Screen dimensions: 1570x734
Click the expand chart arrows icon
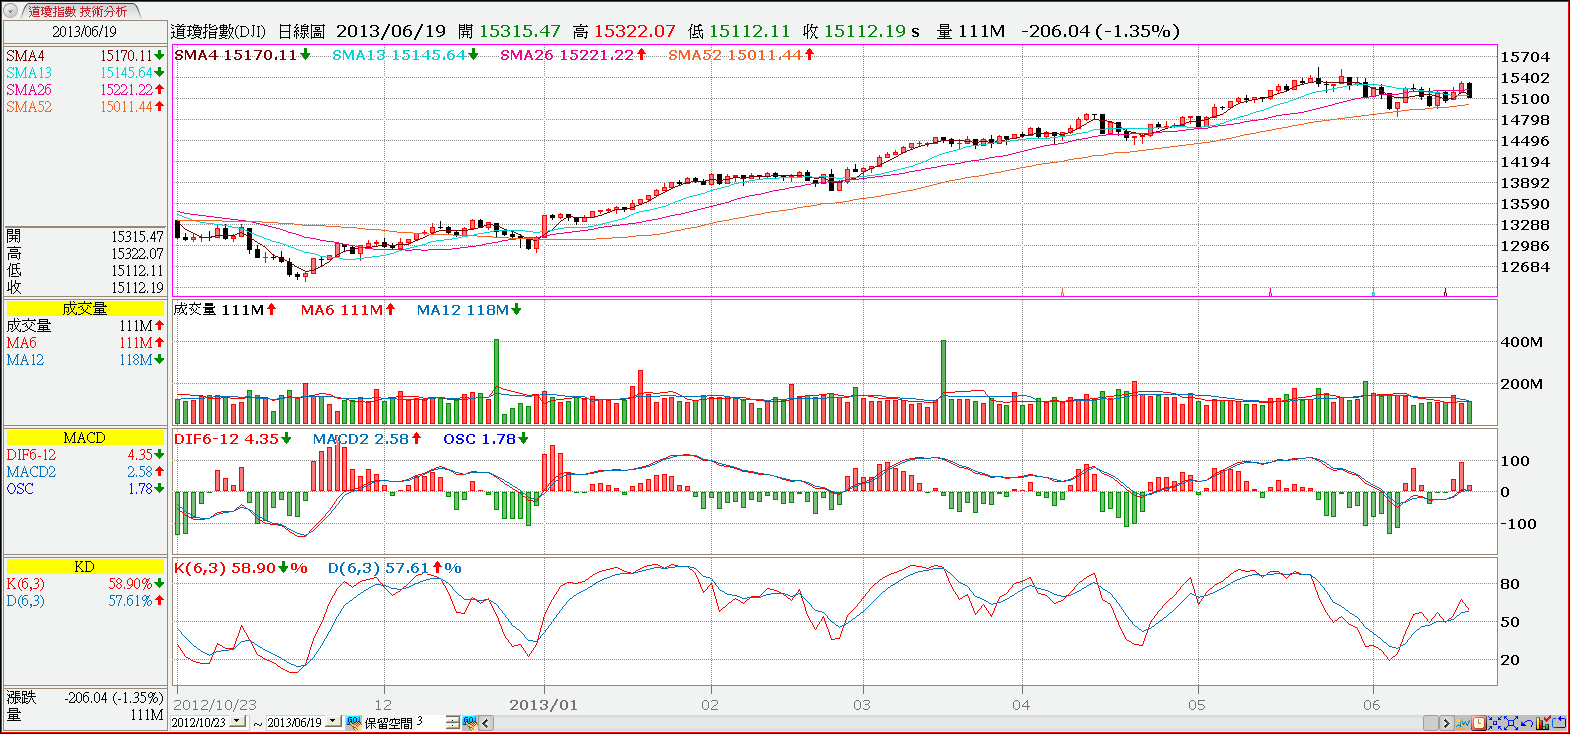coord(1511,722)
